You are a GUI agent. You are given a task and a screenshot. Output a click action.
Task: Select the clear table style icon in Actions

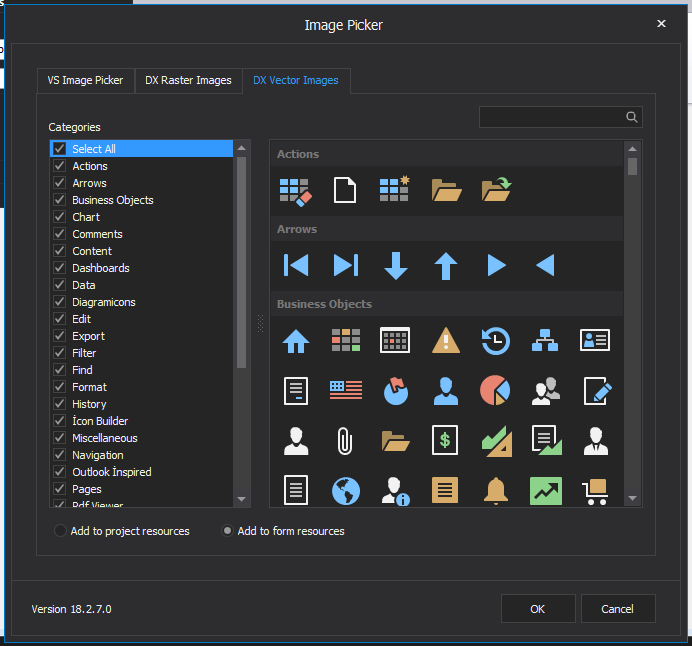click(296, 191)
